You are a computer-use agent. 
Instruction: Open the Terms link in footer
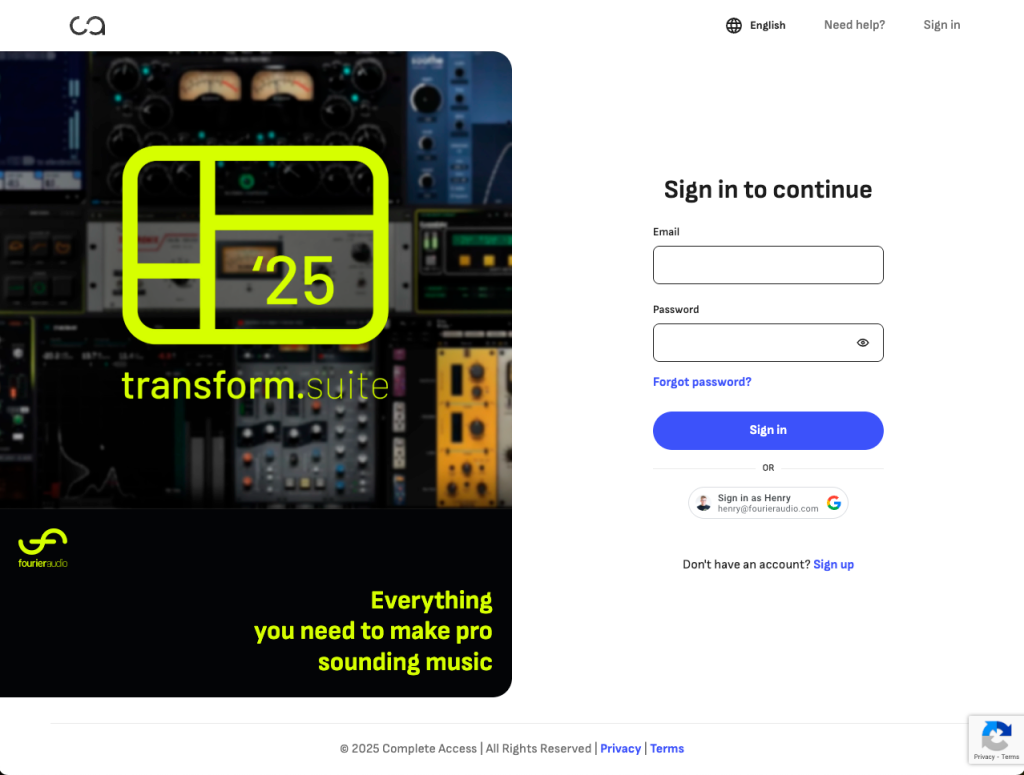tap(667, 749)
